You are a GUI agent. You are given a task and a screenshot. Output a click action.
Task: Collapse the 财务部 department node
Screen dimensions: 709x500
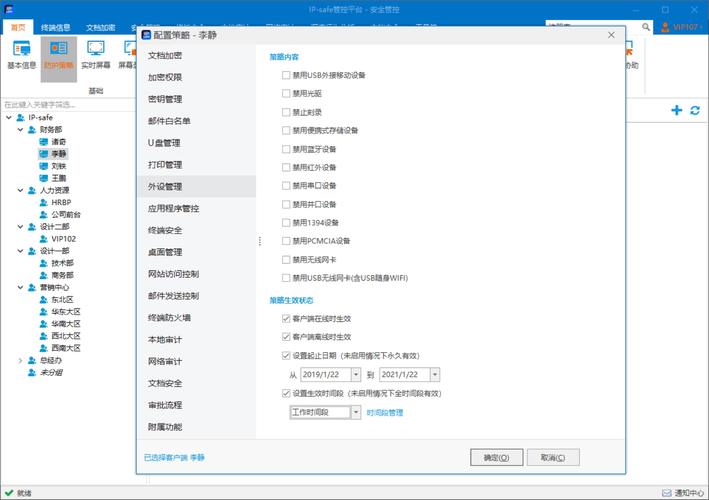[x=20, y=130]
